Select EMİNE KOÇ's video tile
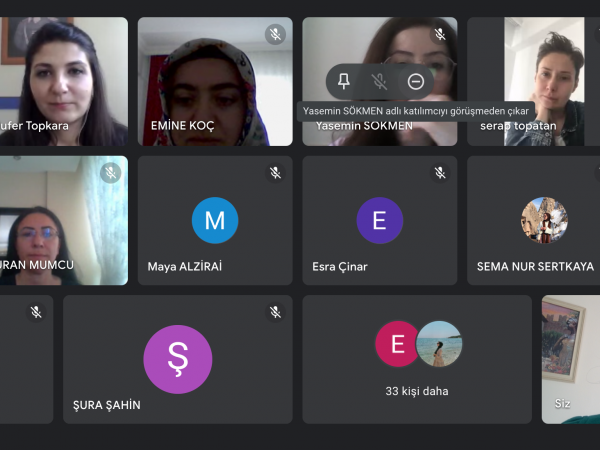Image resolution: width=600 pixels, height=450 pixels. (215, 82)
